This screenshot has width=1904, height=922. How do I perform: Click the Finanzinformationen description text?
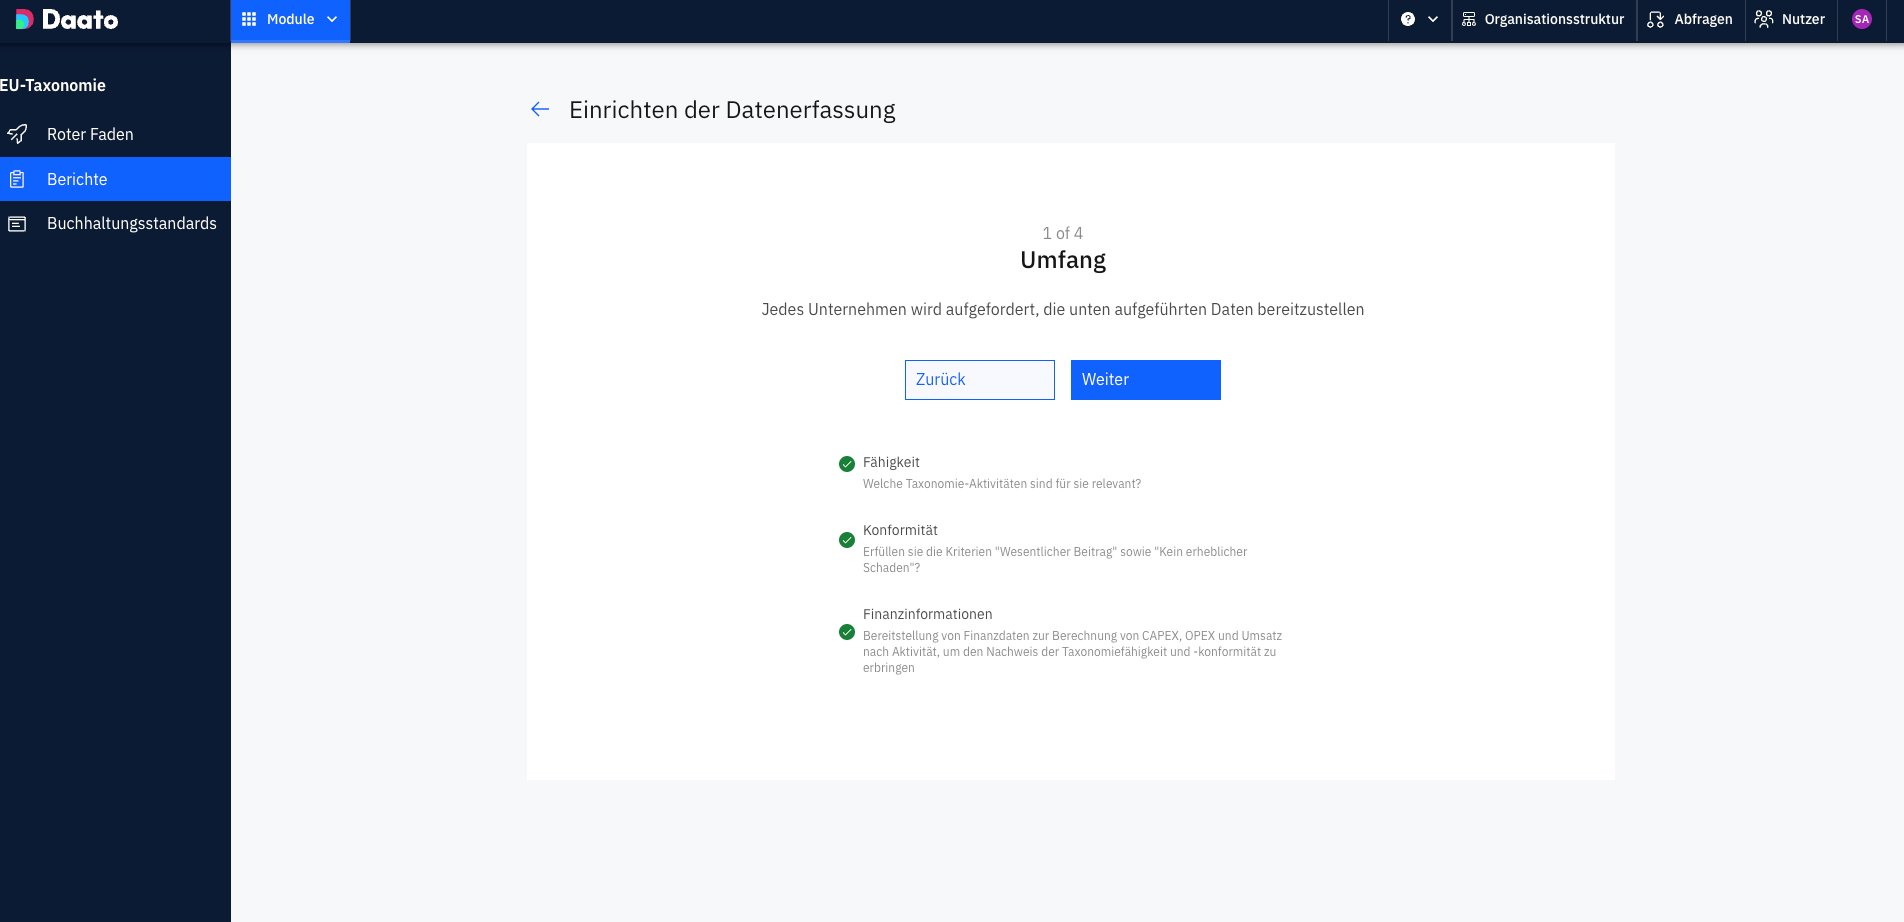1072,652
